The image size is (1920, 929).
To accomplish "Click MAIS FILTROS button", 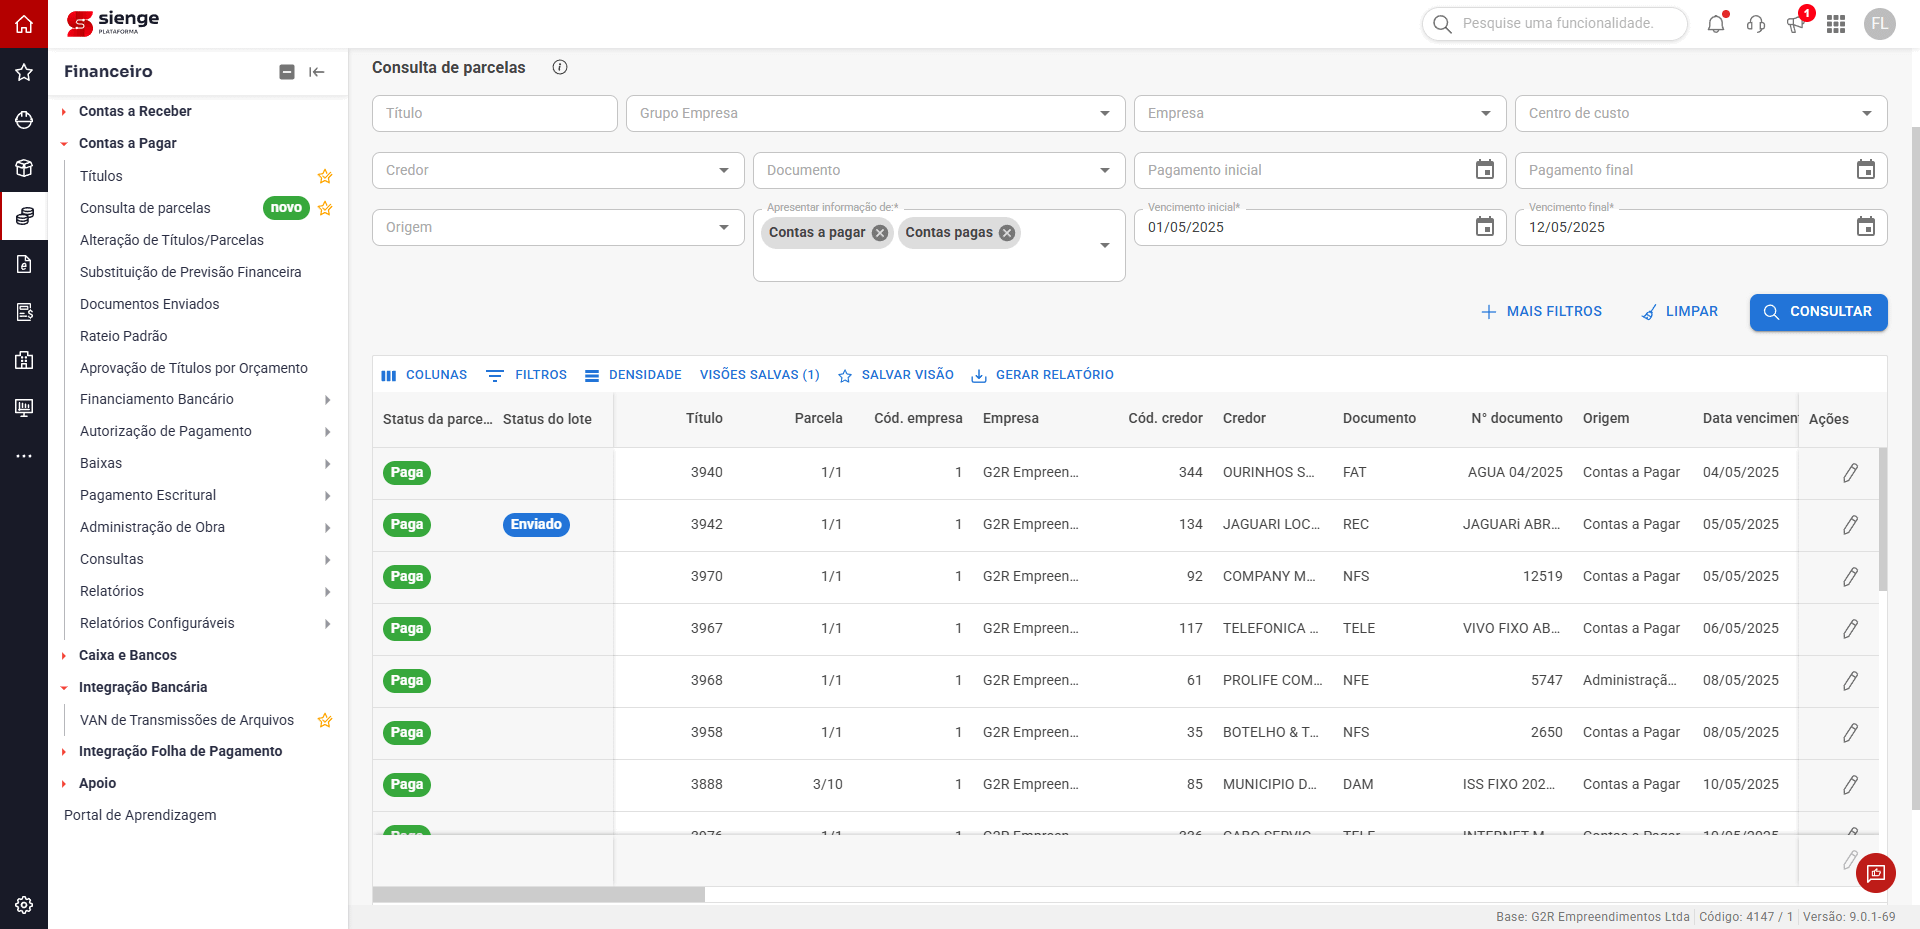I will 1541,312.
